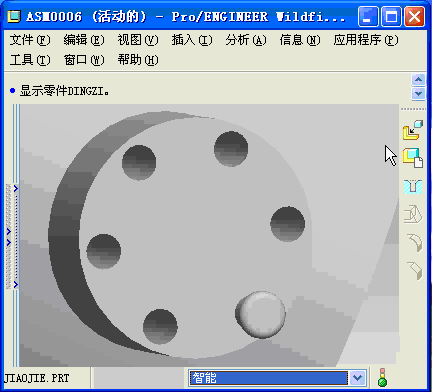Open the 帮助(H) menu
This screenshot has width=432, height=392.
pyautogui.click(x=138, y=60)
